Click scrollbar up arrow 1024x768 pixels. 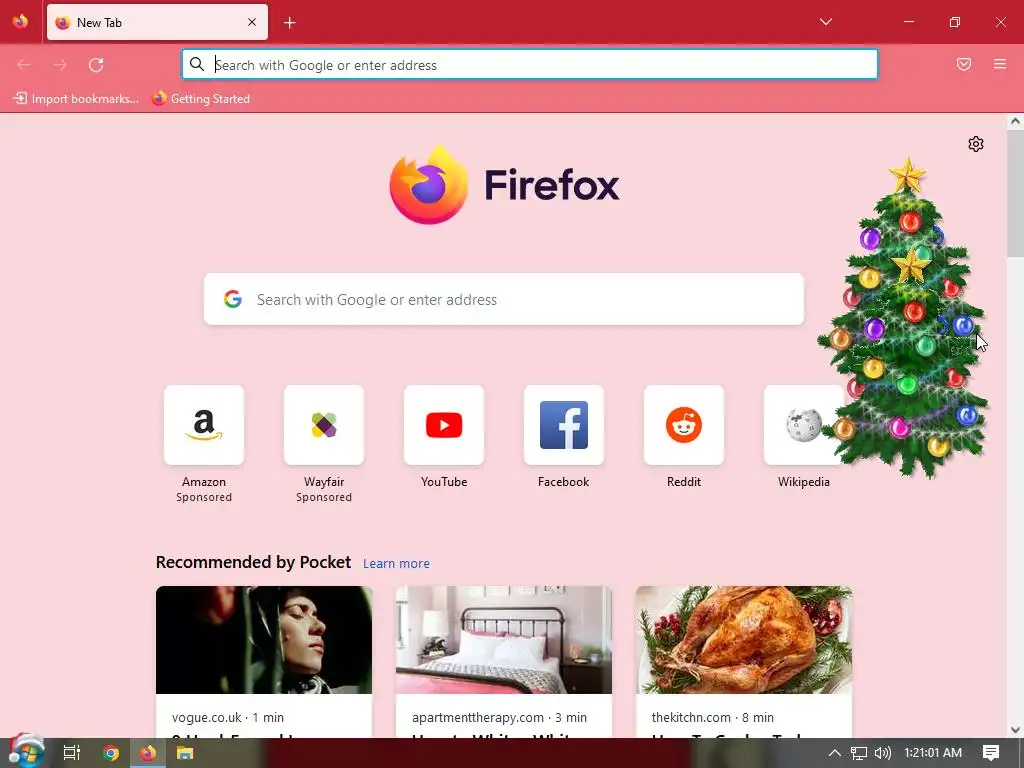1015,121
